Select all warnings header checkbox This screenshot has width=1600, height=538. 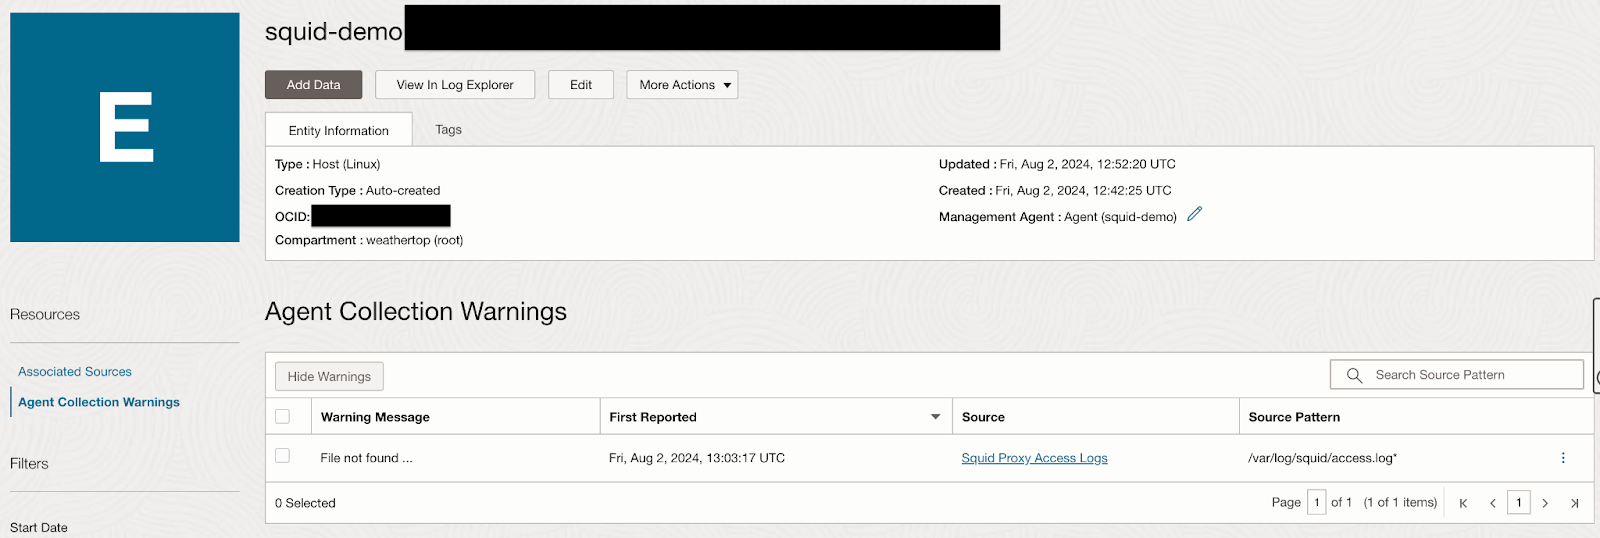(x=283, y=417)
